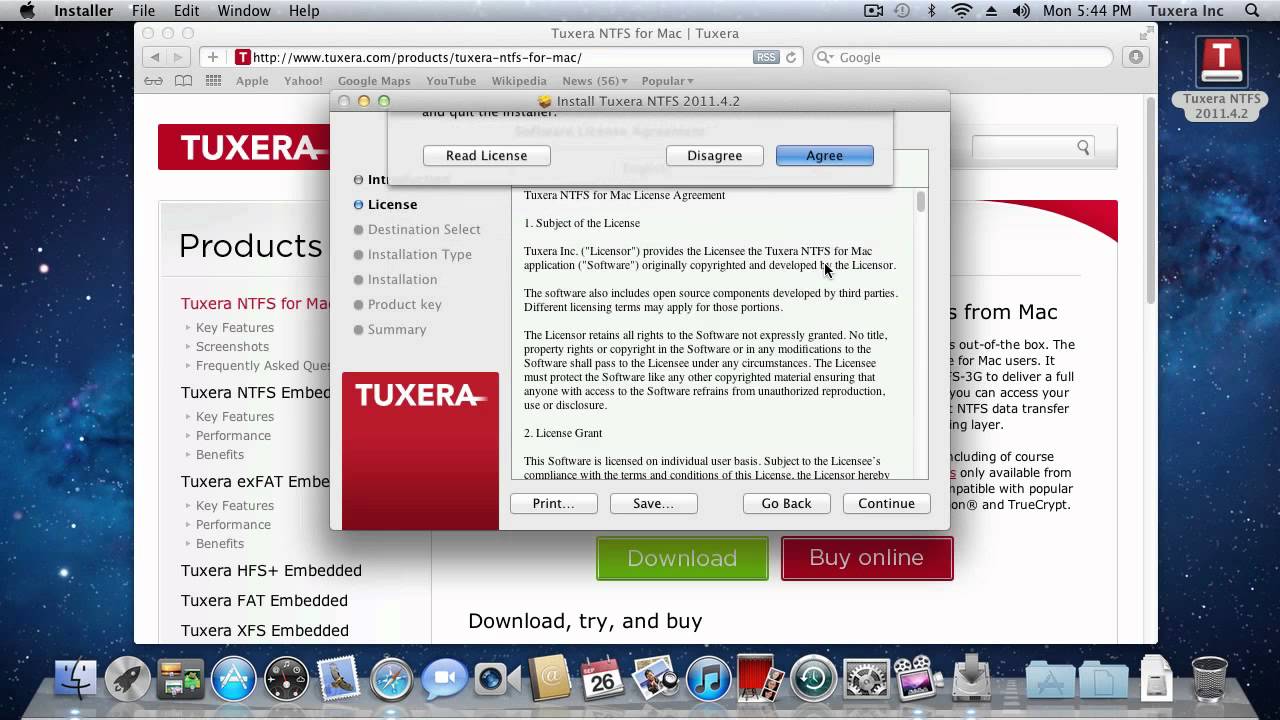Image resolution: width=1280 pixels, height=720 pixels.
Task: Open the Yahoo! bookmark
Action: pos(303,81)
